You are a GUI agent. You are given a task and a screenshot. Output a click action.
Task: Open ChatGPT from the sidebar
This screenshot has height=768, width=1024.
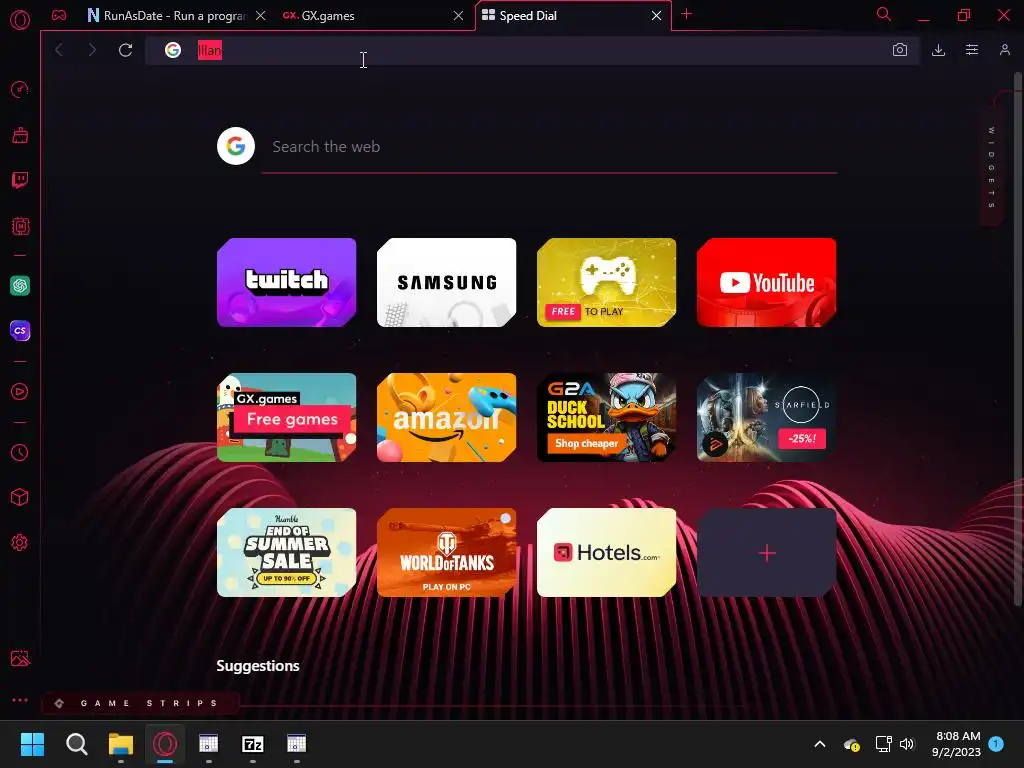click(20, 285)
